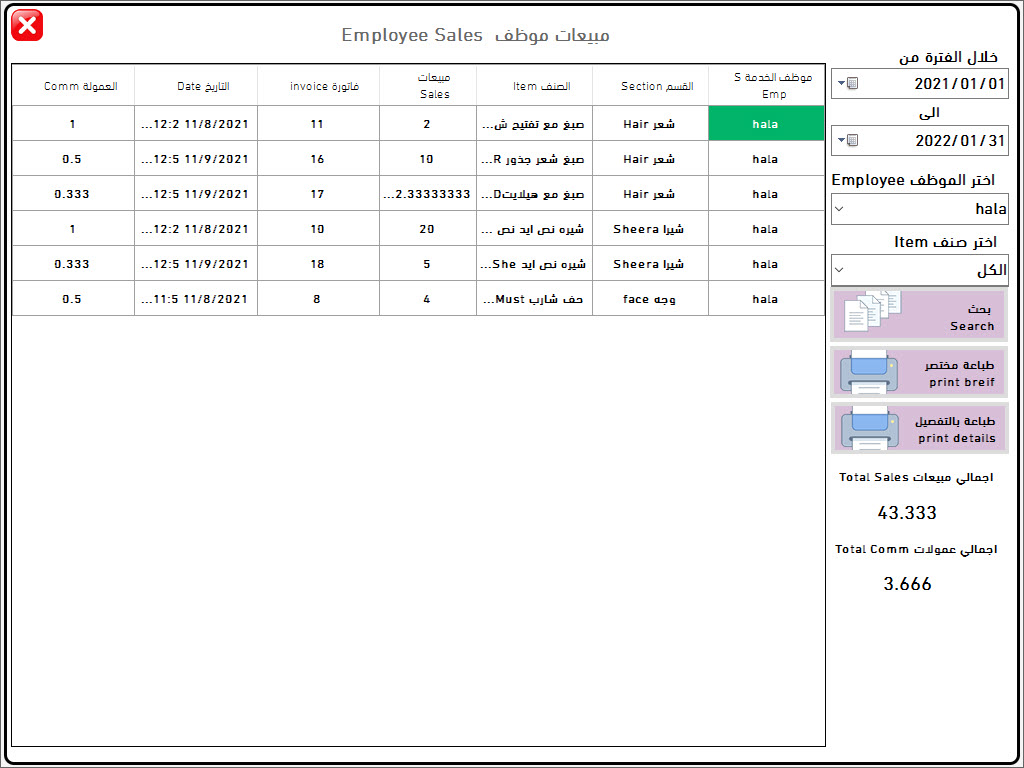Click the Search button with documents icon
Viewport: 1024px width, 768px height.
(x=920, y=316)
